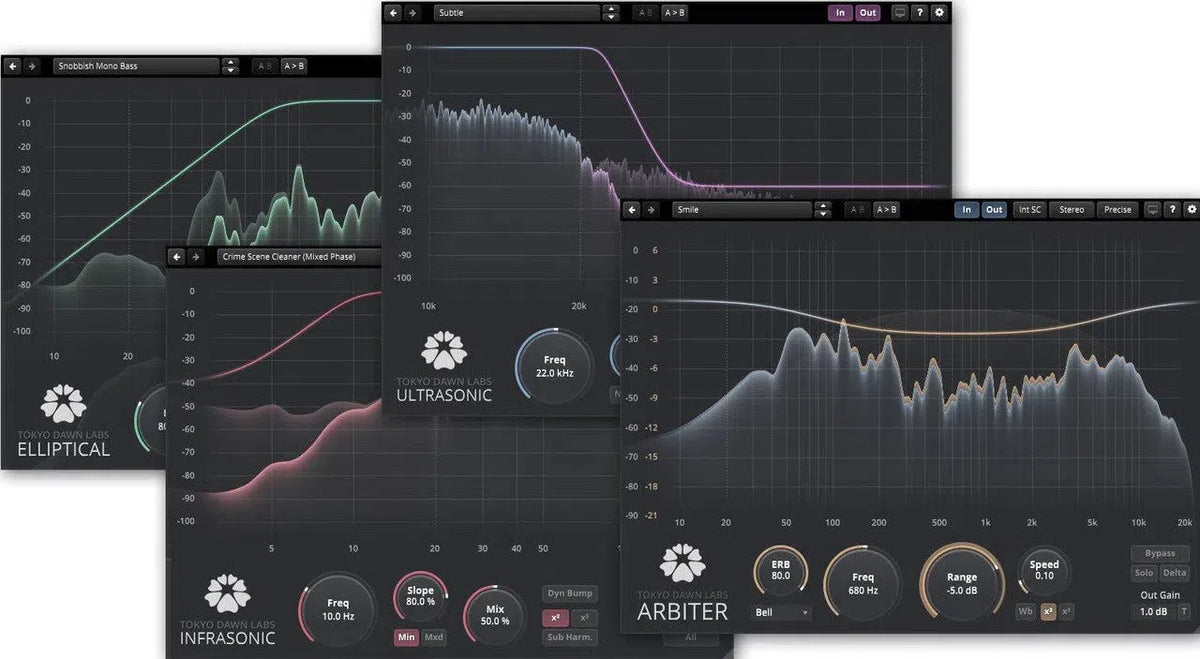Viewport: 1200px width, 659px height.
Task: Click the Out Gain value field
Action: tap(1152, 611)
